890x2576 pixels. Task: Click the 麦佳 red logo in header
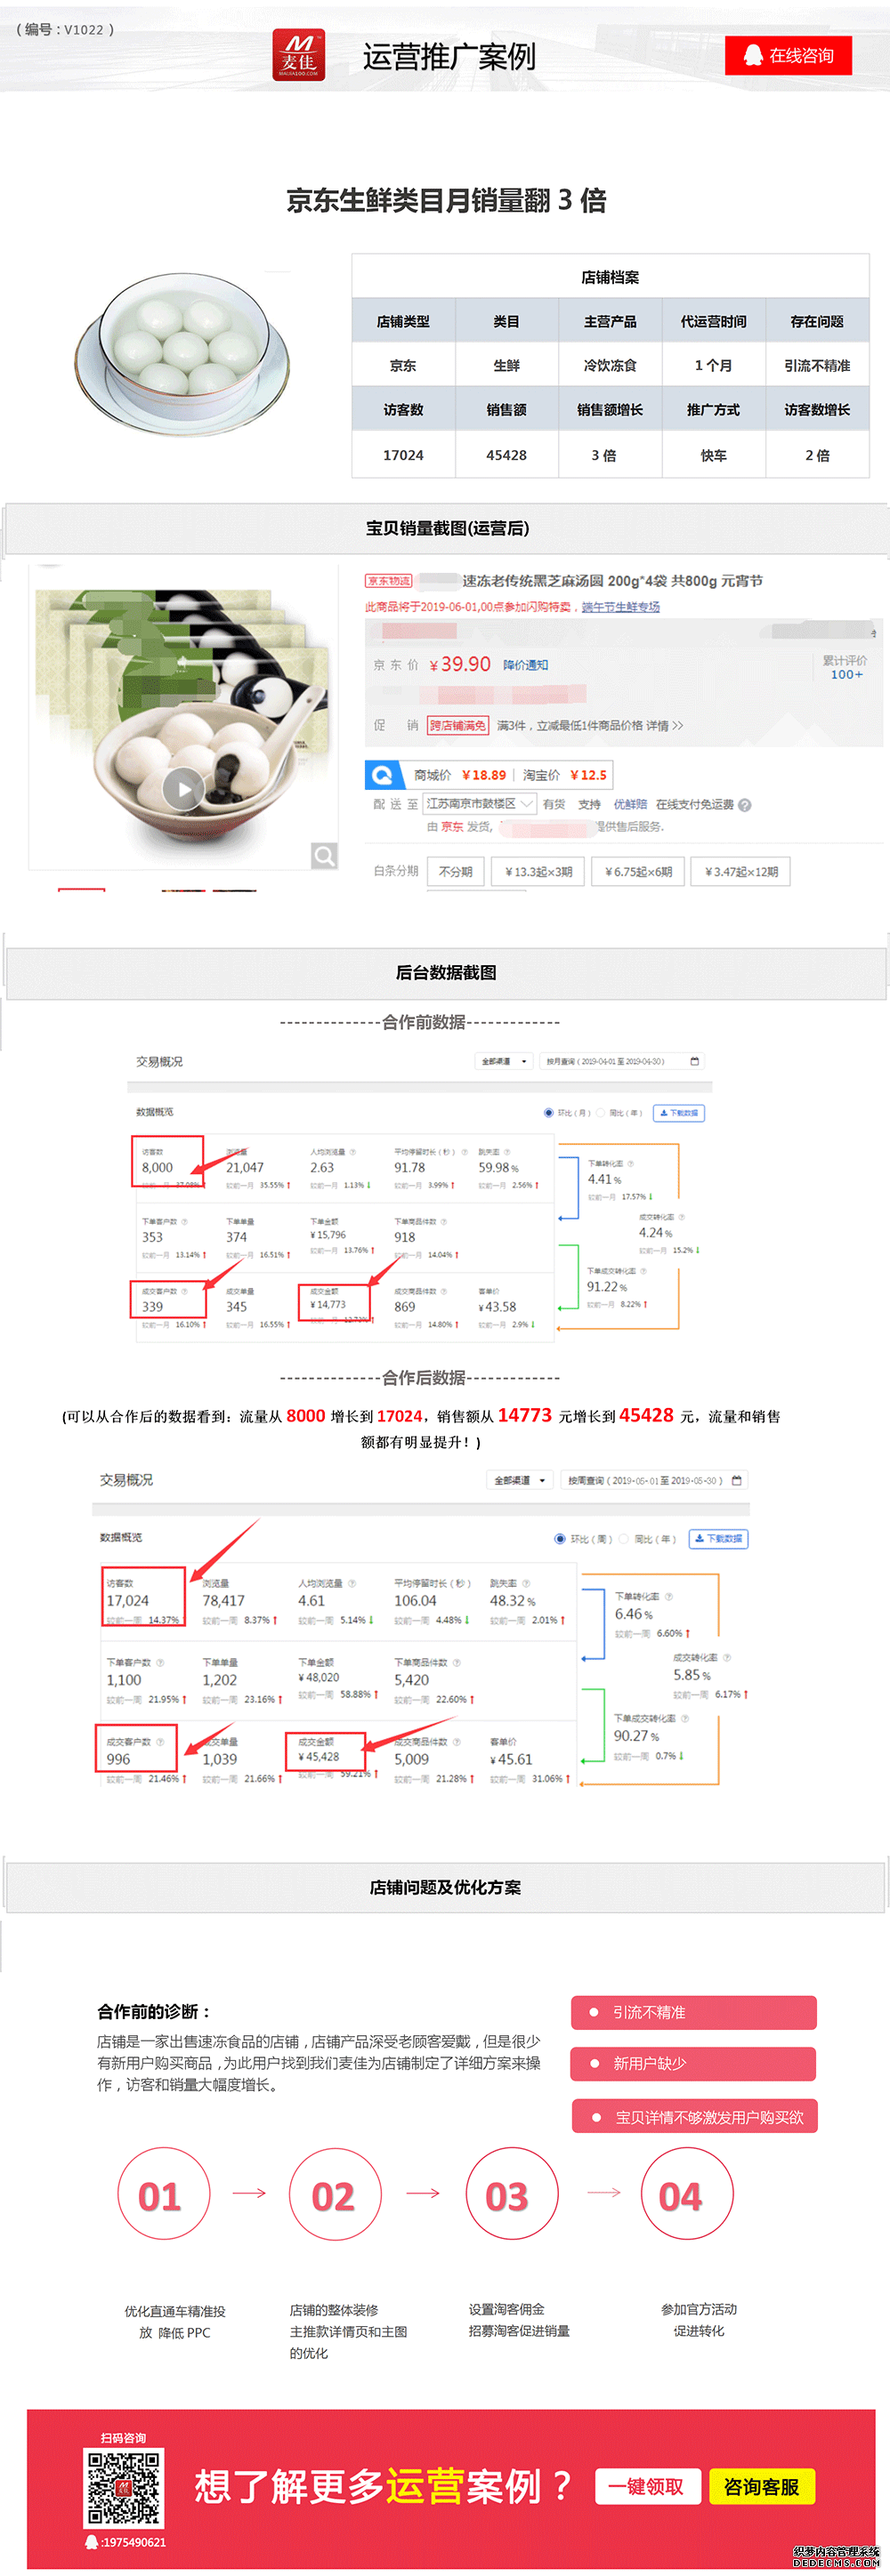pyautogui.click(x=299, y=55)
